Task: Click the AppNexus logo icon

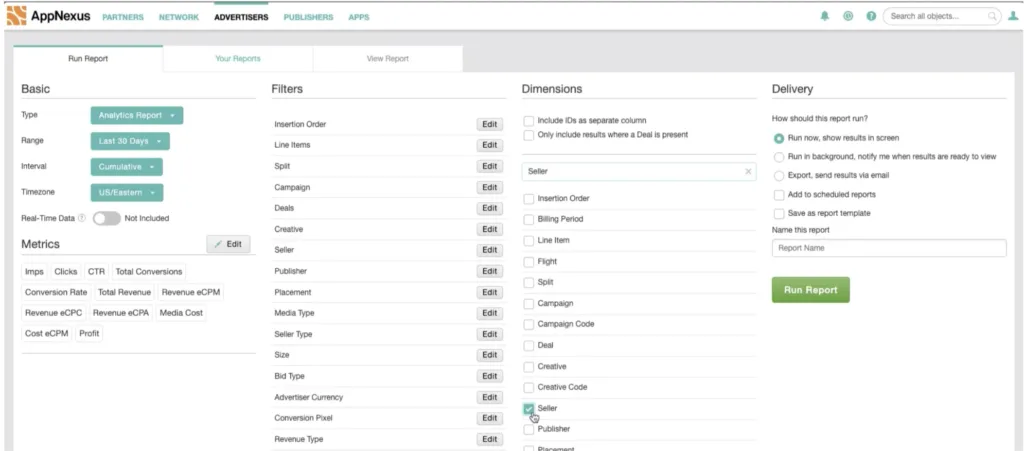Action: tap(16, 16)
